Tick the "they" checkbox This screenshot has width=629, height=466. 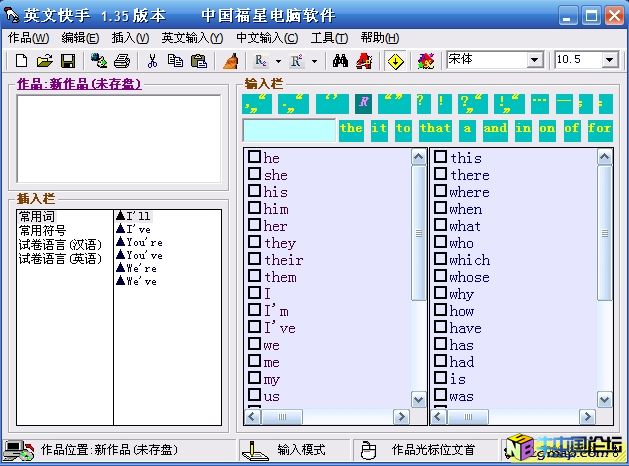(254, 241)
